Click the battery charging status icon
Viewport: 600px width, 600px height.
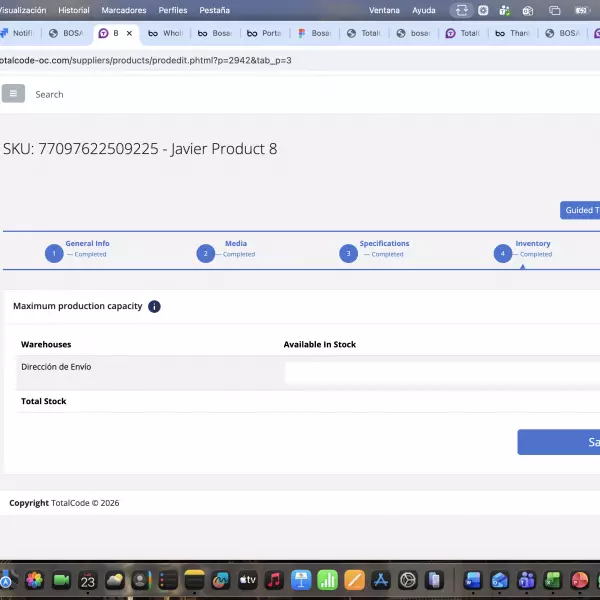[x=582, y=10]
